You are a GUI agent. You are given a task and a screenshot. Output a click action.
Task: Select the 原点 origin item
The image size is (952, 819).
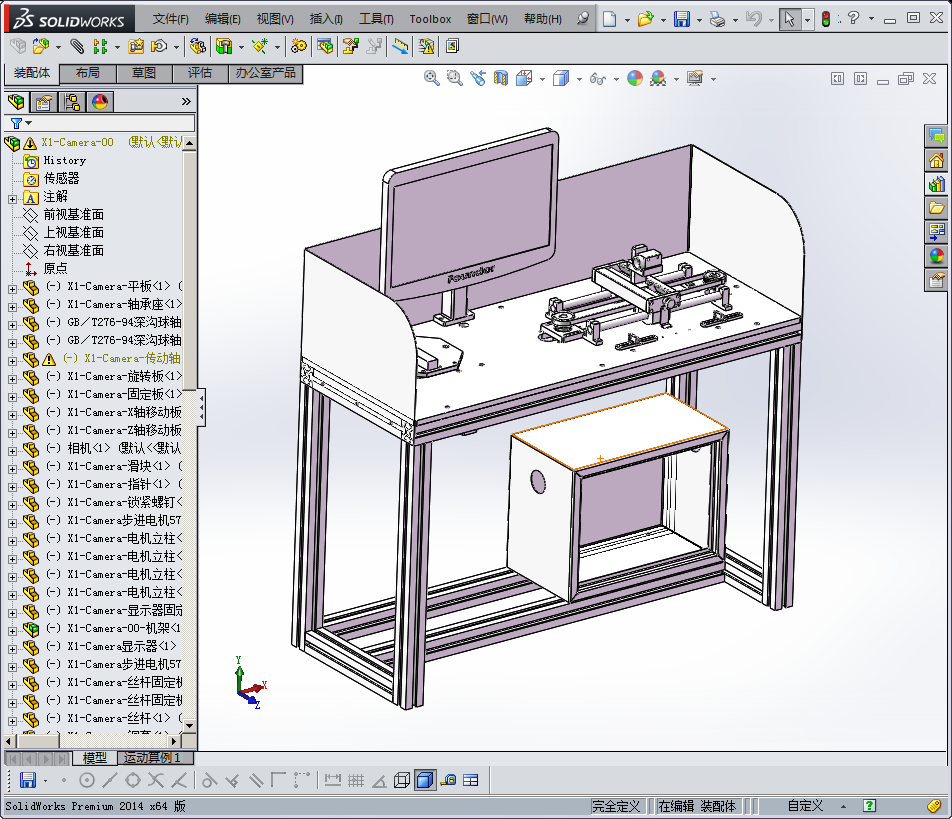click(55, 268)
